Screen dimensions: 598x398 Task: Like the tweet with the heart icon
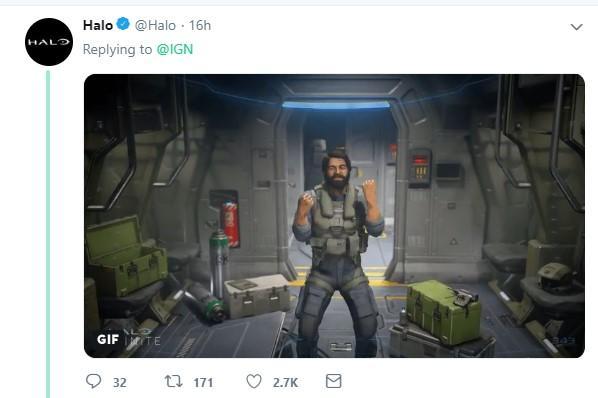point(254,381)
